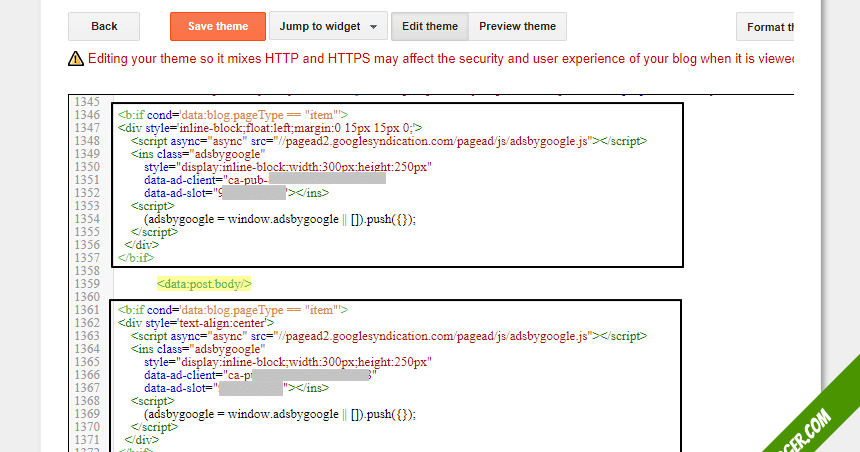Click data-ad-client on line 1351
This screenshot has height=452, width=860.
[x=265, y=180]
